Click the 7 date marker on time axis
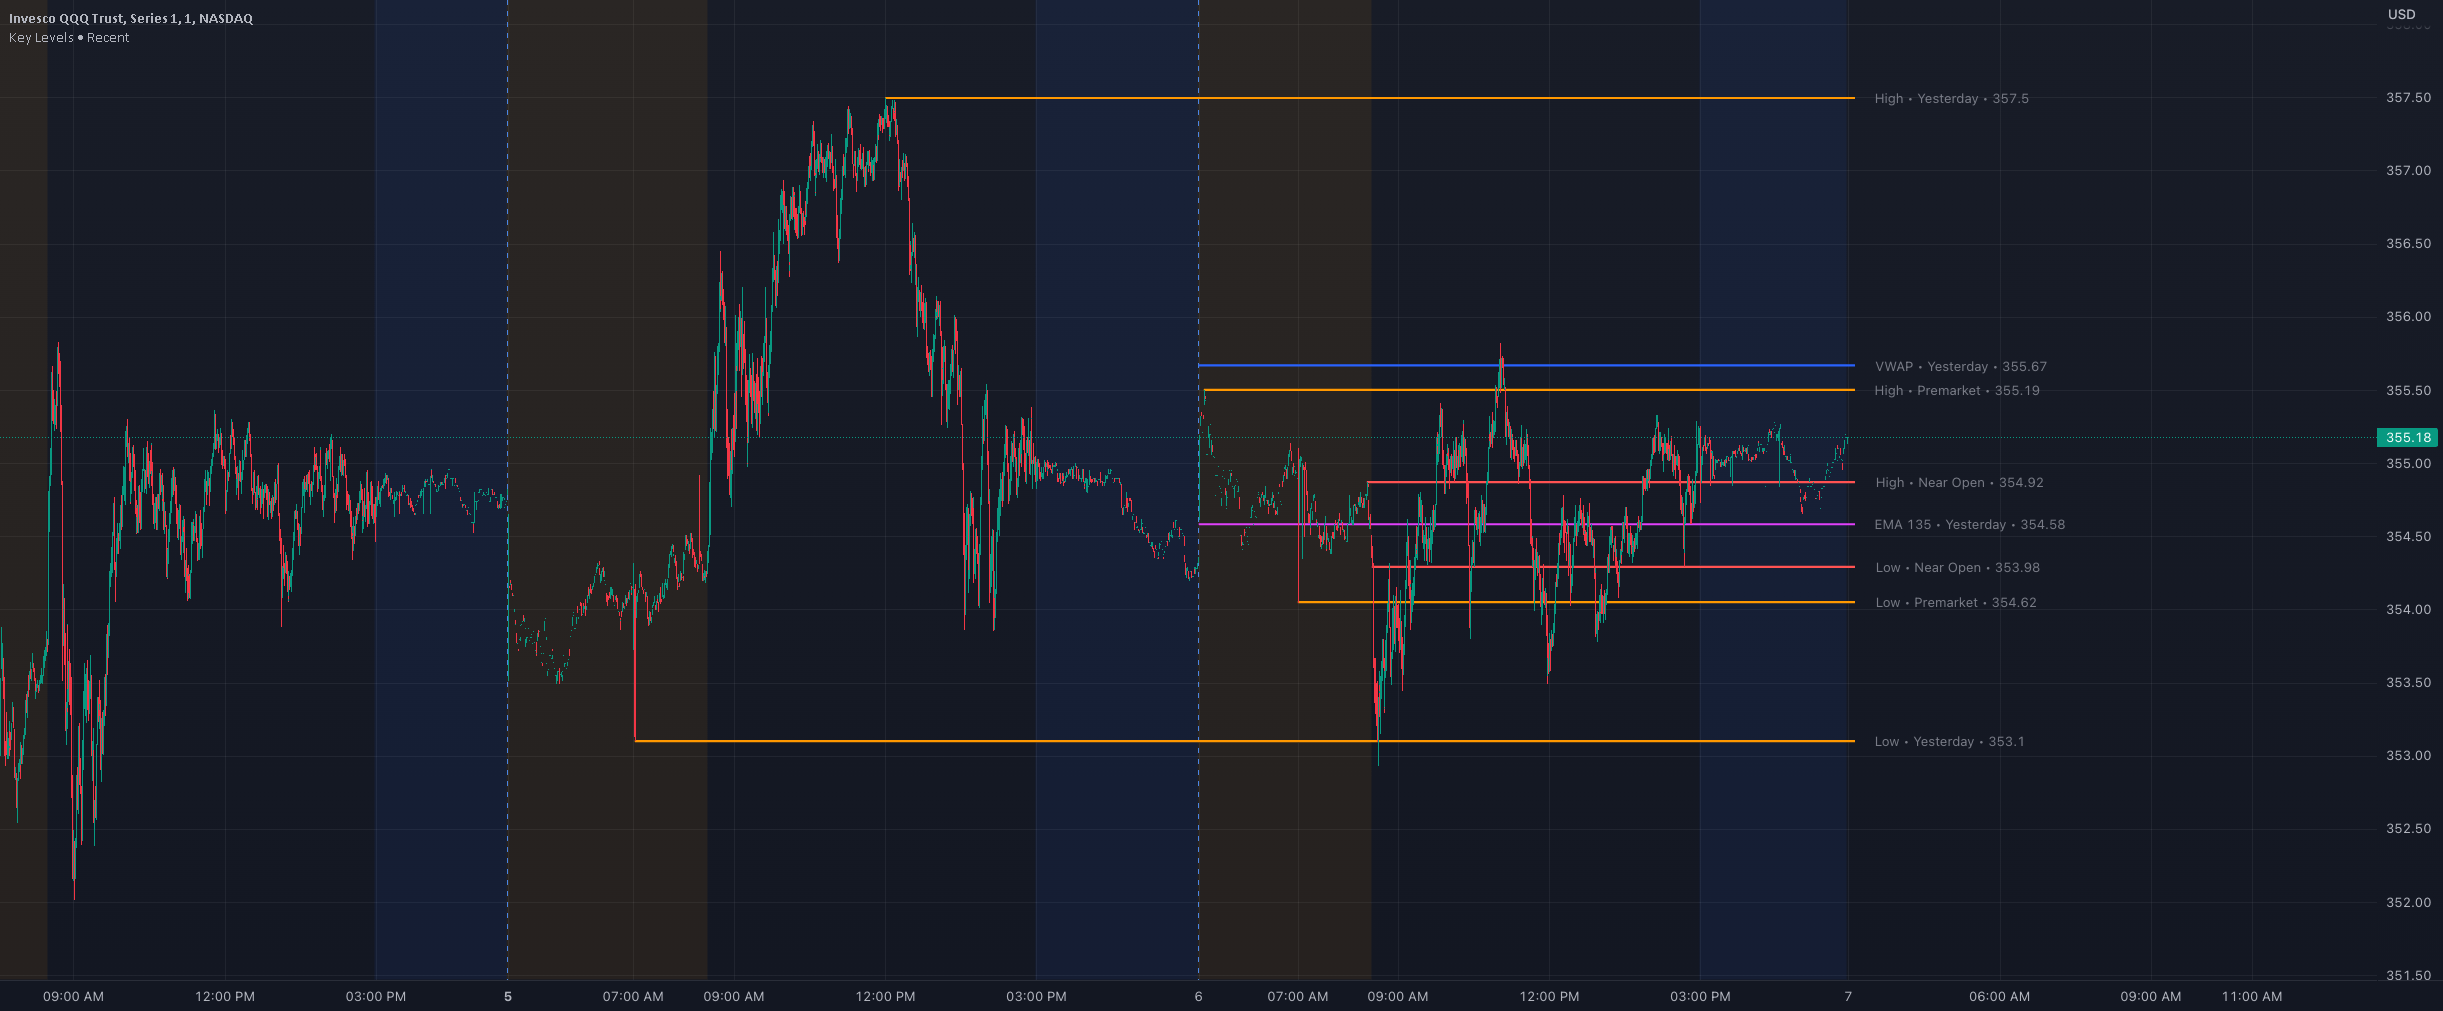2443x1011 pixels. point(1849,997)
